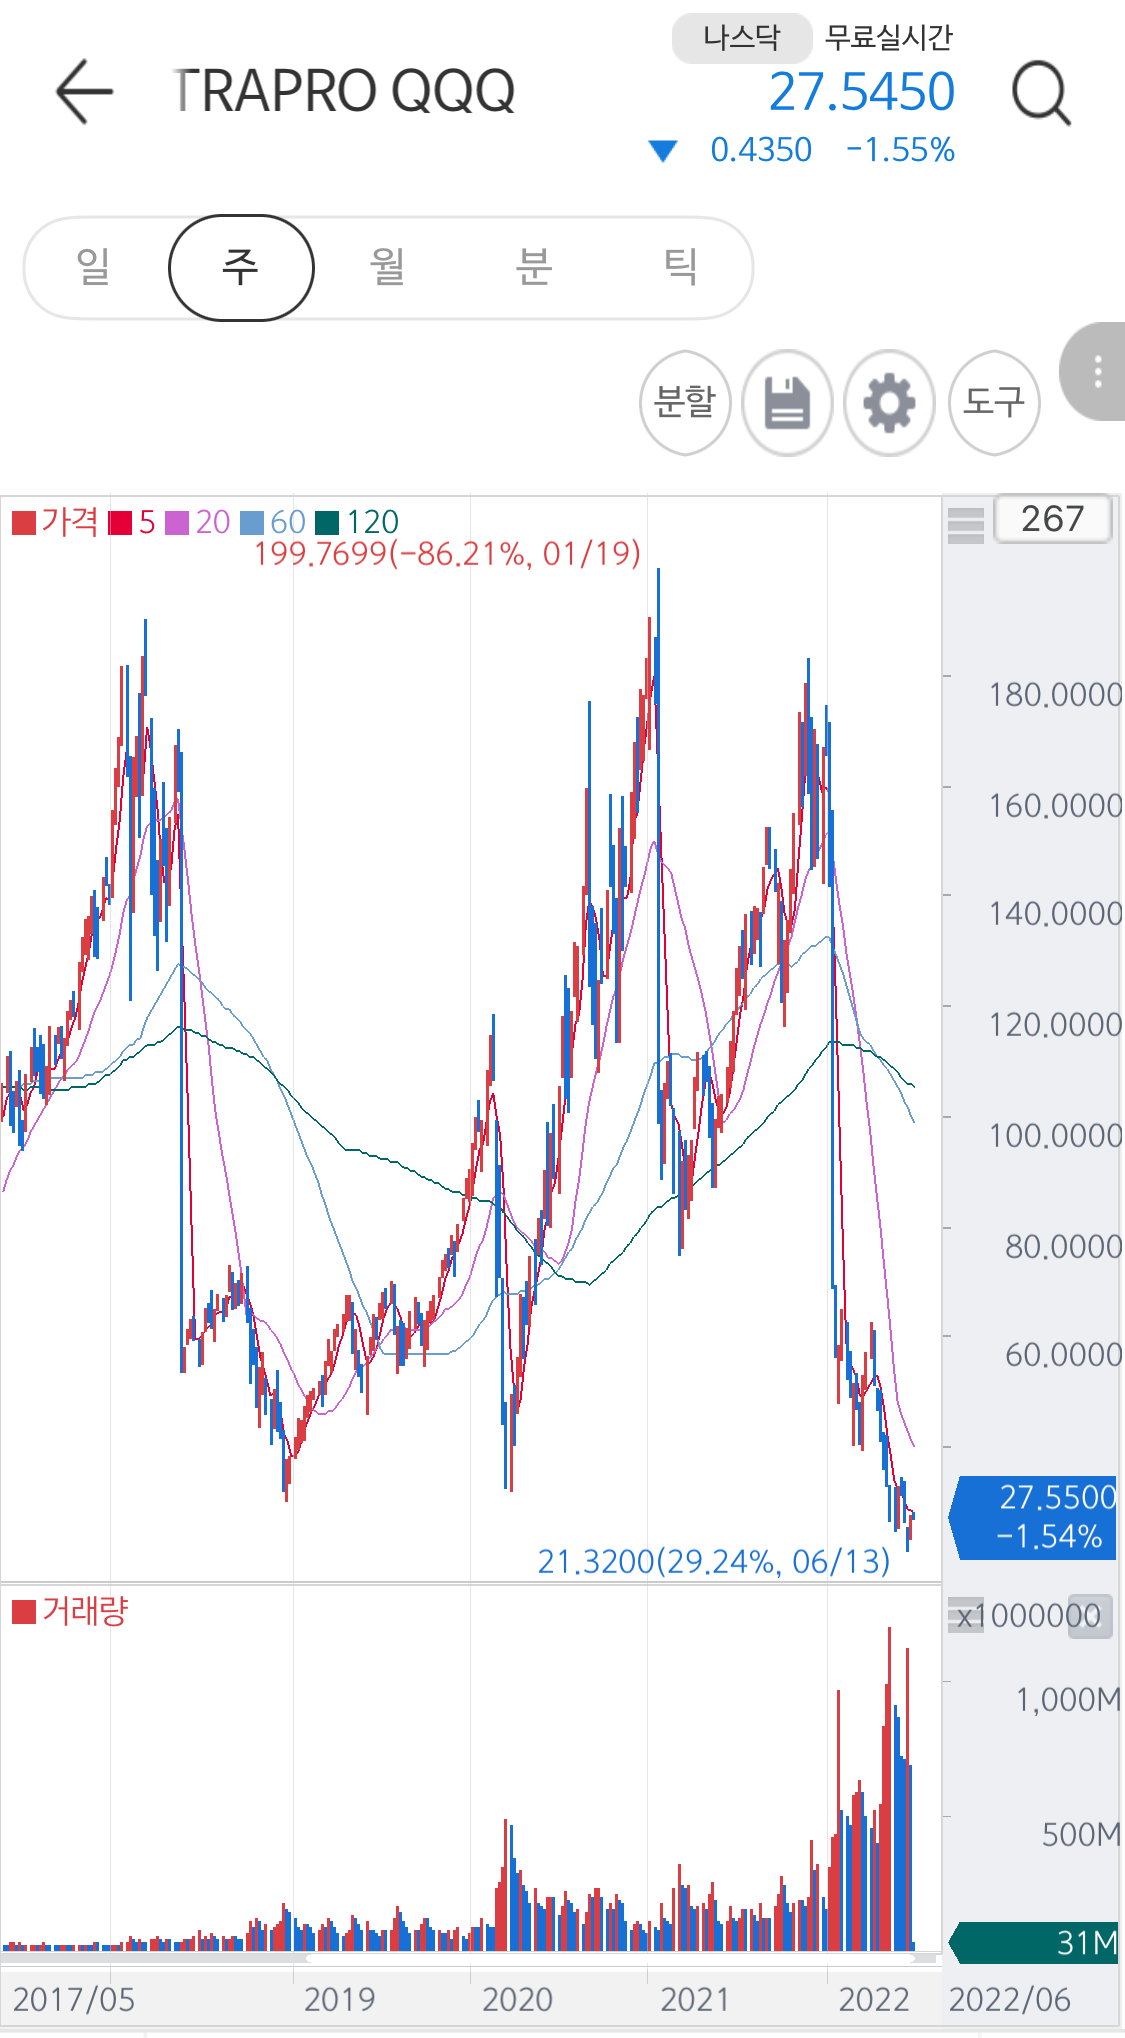Open the 도구 tools button
Viewport: 1125px width, 2038px height.
click(994, 403)
